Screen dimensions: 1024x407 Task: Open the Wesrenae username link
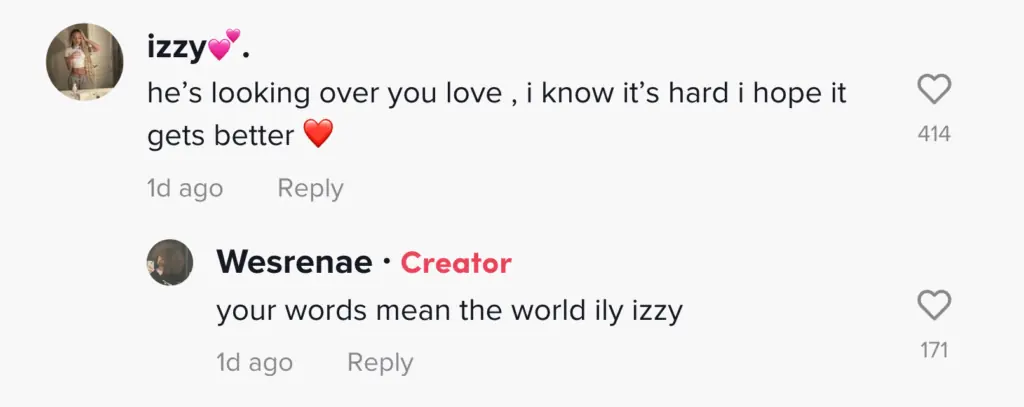coord(294,263)
